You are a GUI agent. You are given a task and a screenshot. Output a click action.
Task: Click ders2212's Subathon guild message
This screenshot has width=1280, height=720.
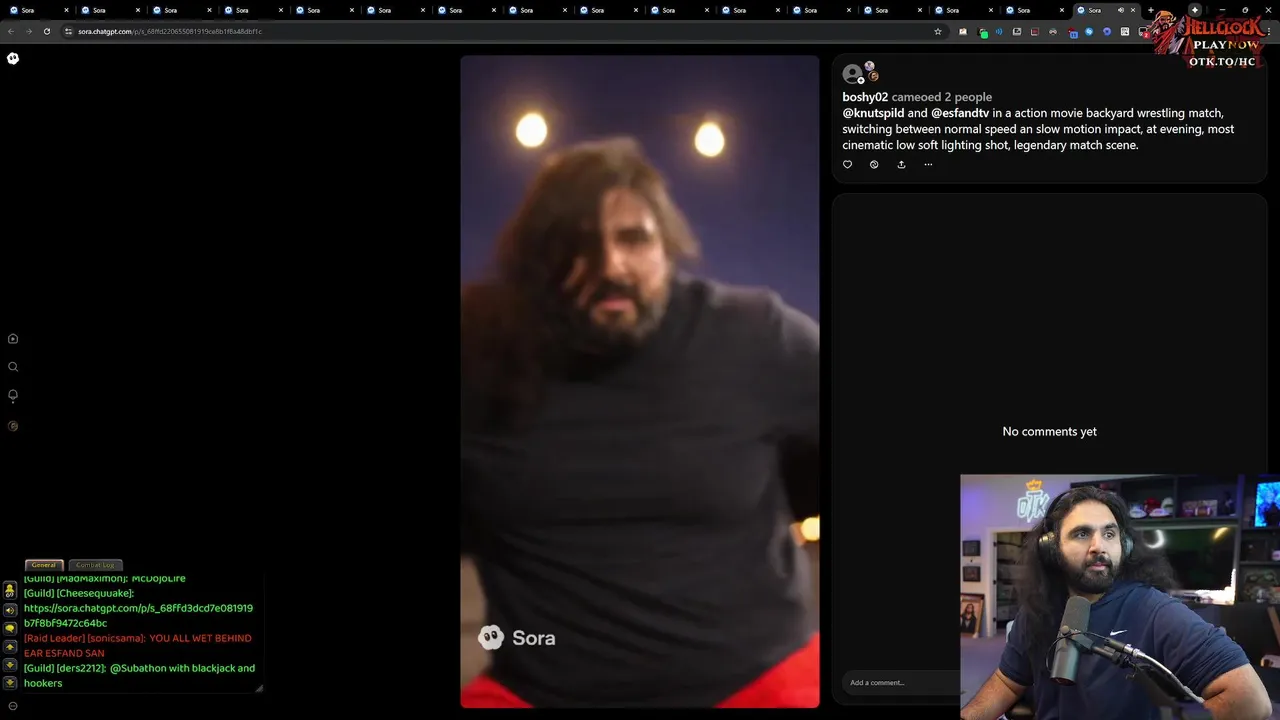(140, 676)
